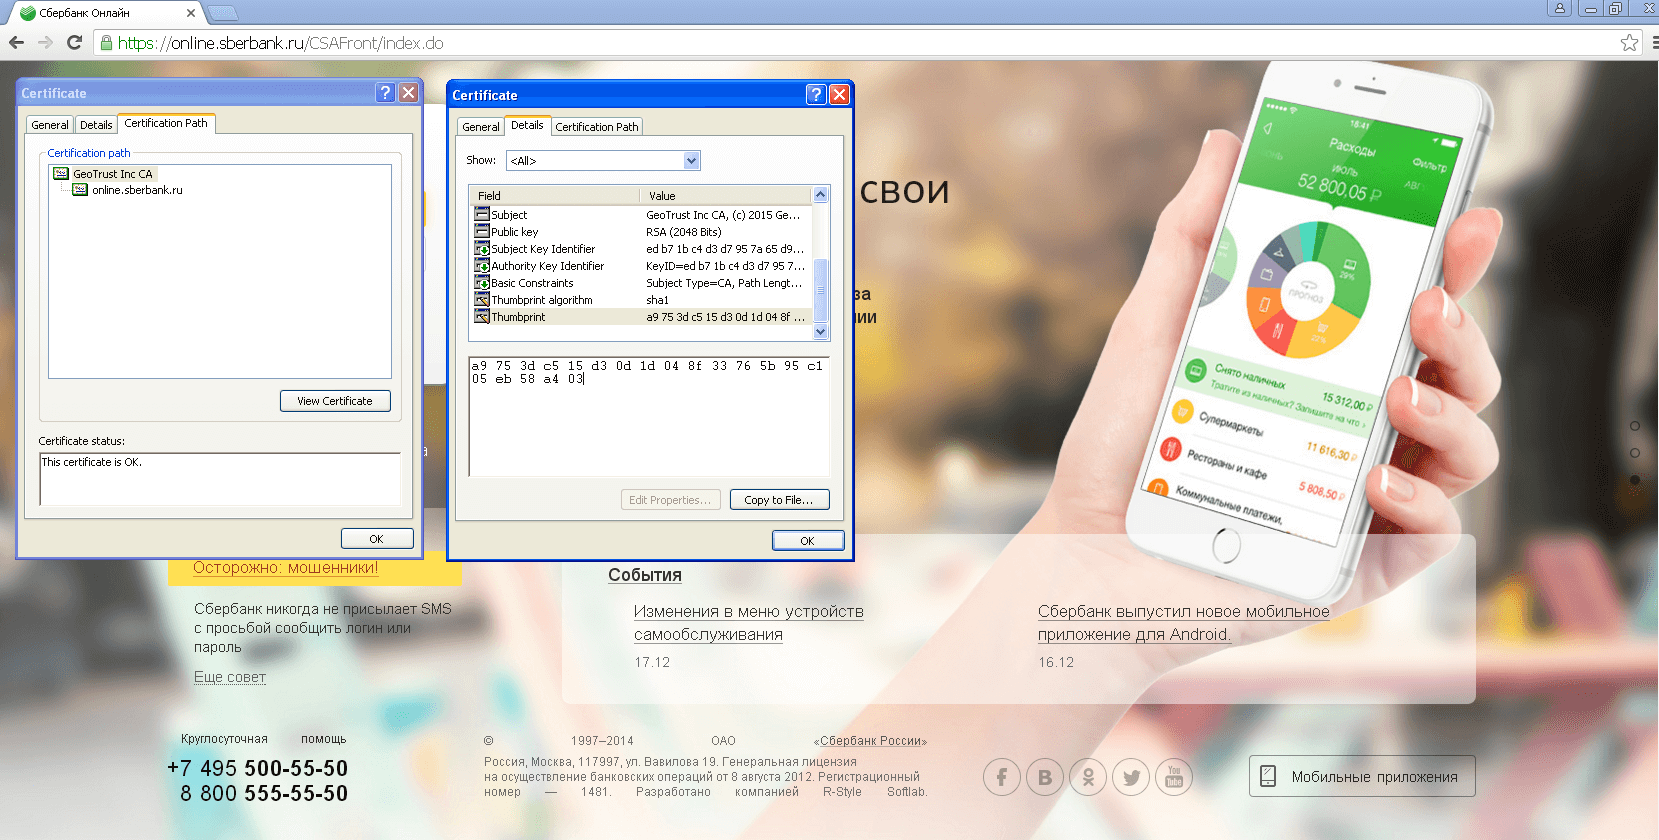The height and width of the screenshot is (840, 1659).
Task: Click the field list scroll down arrow
Action: pyautogui.click(x=821, y=332)
